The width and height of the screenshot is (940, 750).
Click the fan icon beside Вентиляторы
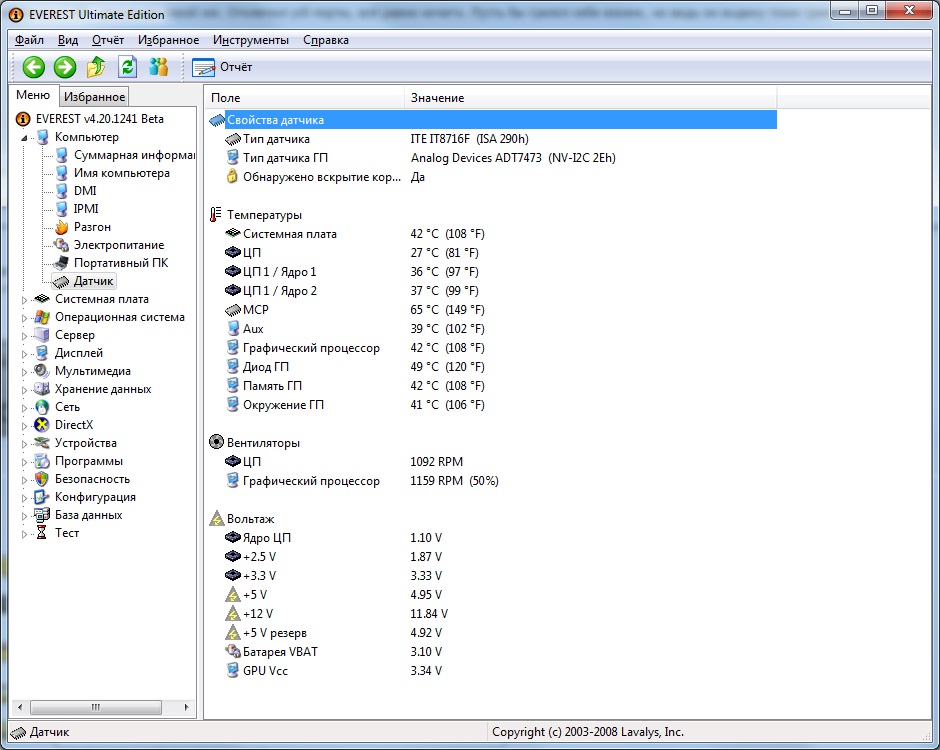[x=216, y=442]
